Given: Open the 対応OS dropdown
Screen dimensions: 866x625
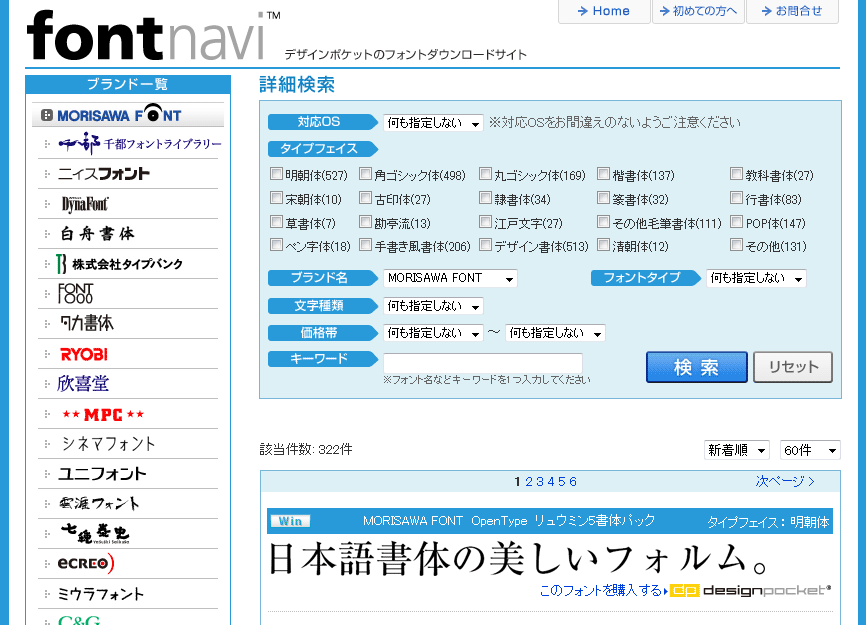Looking at the screenshot, I should tap(434, 123).
